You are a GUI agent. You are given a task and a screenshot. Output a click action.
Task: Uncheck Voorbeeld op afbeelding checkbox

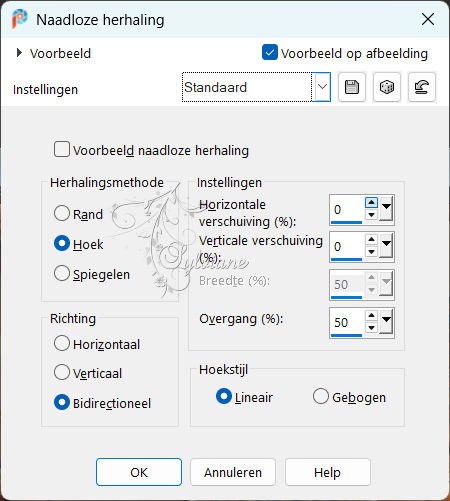tap(270, 52)
